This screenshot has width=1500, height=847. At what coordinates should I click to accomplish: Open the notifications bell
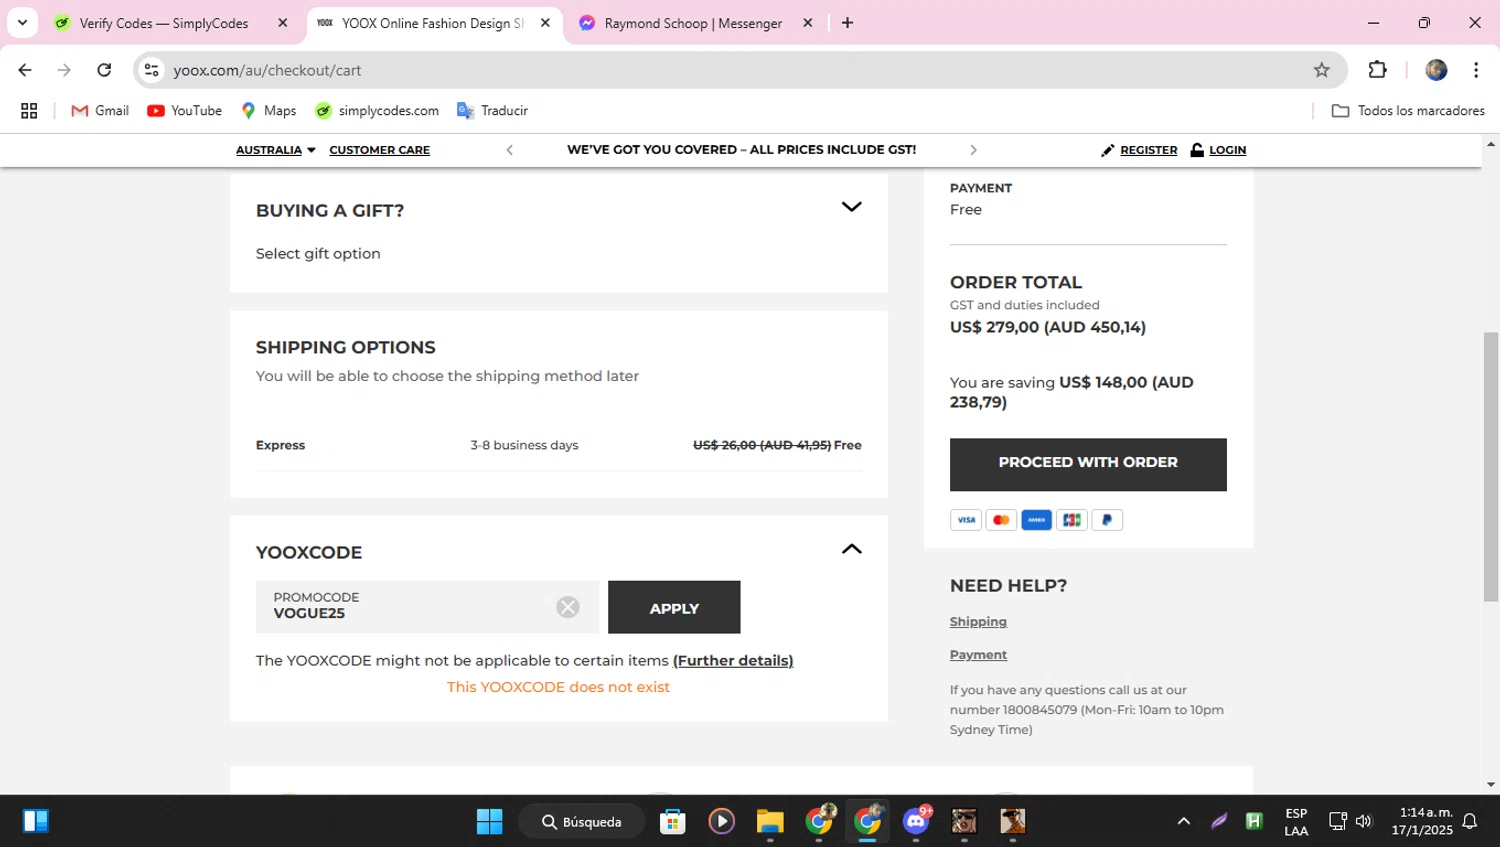1470,822
